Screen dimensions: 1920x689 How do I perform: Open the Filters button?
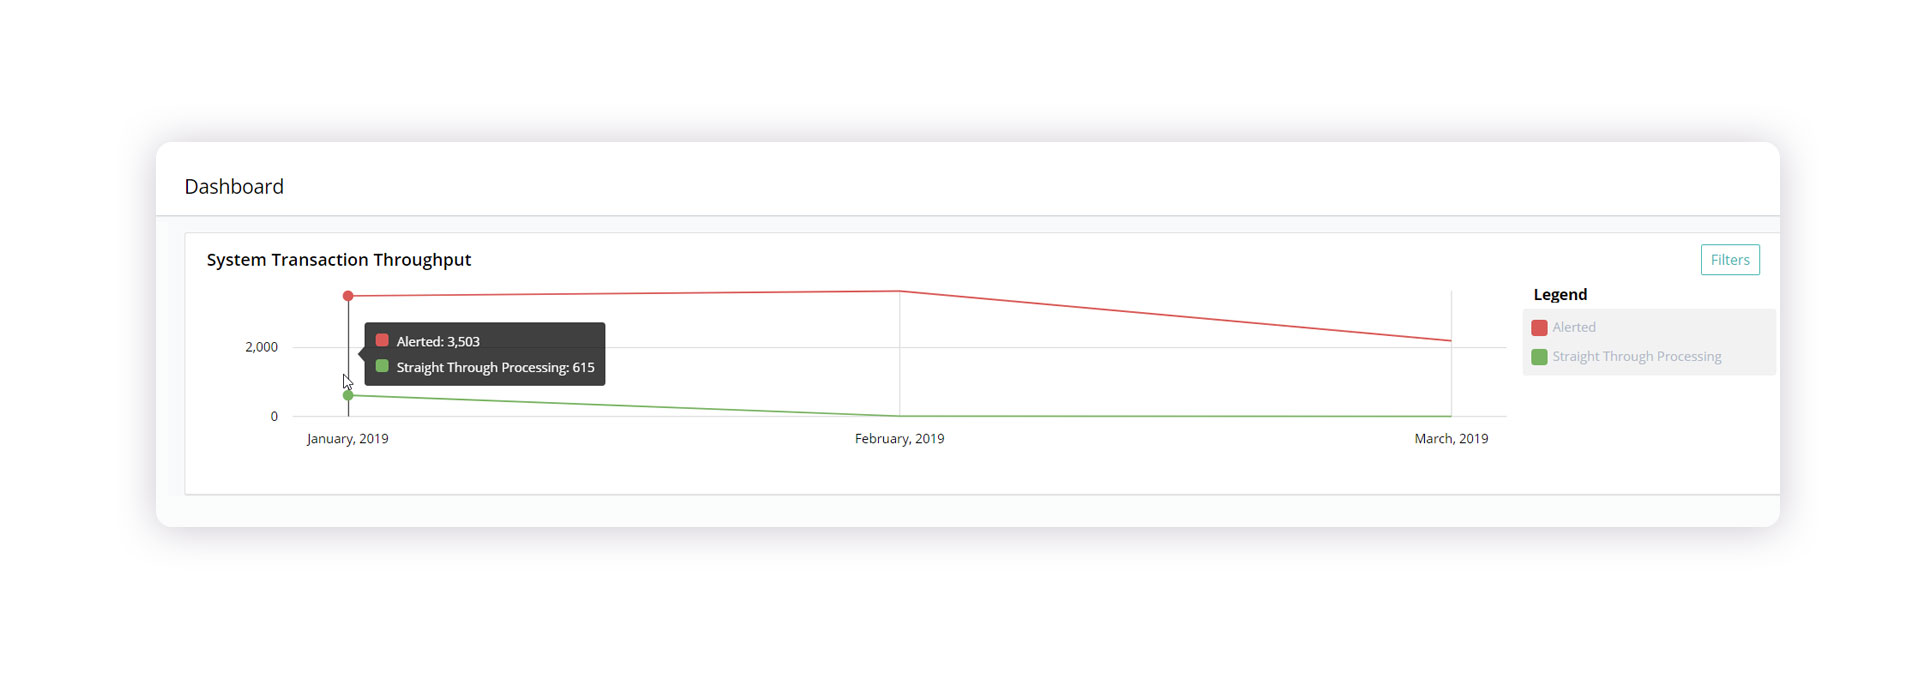click(x=1730, y=260)
